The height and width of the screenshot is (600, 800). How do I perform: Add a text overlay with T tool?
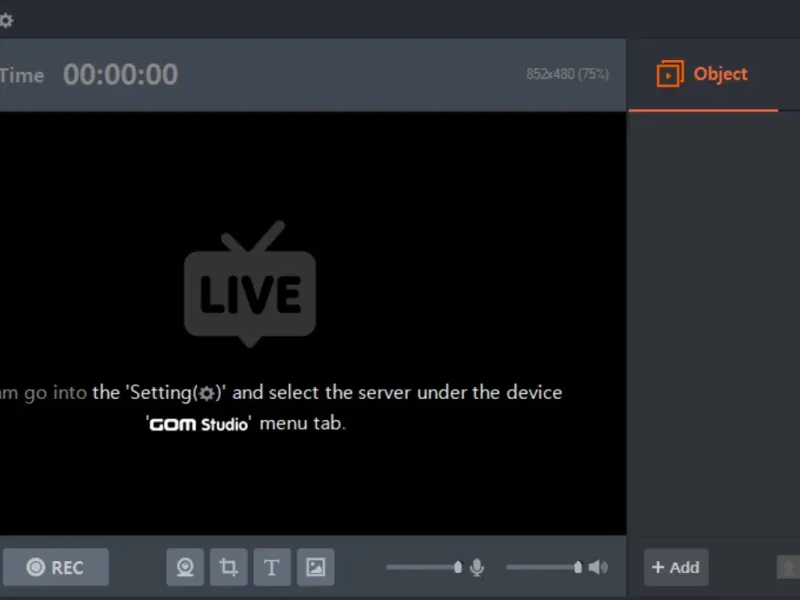(272, 567)
